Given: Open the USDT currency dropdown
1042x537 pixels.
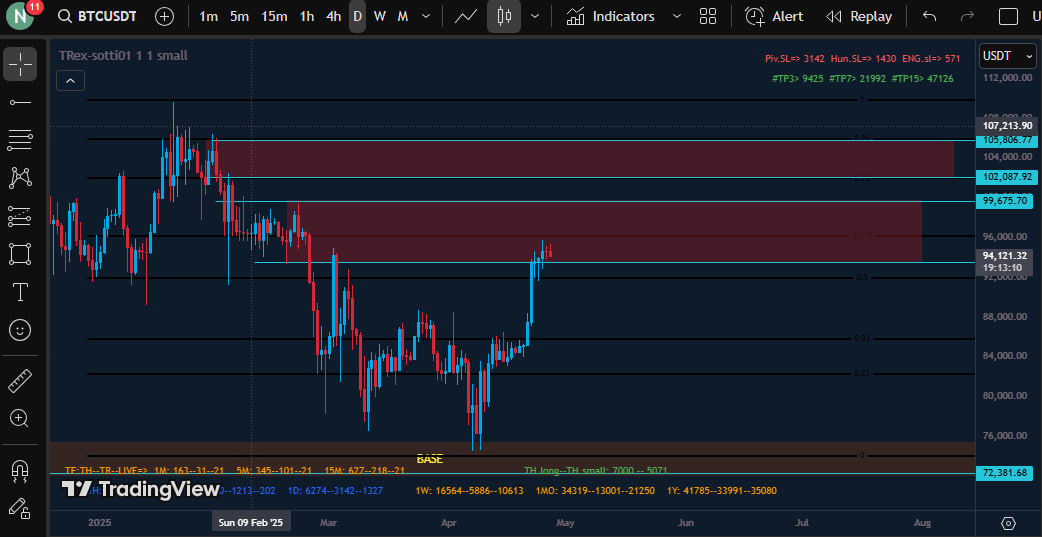Looking at the screenshot, I should (1008, 56).
